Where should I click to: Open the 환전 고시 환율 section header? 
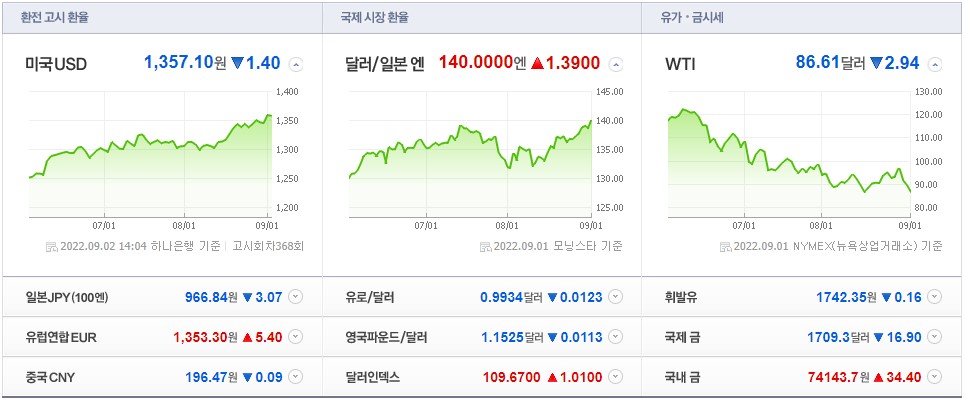point(55,17)
